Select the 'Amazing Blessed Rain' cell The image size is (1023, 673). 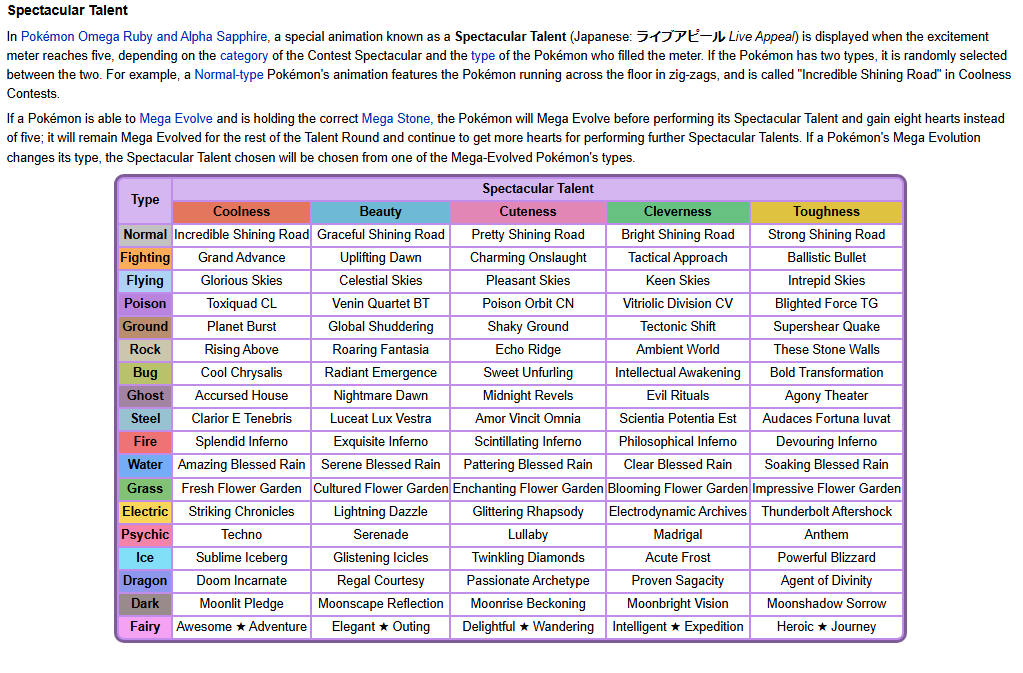241,465
